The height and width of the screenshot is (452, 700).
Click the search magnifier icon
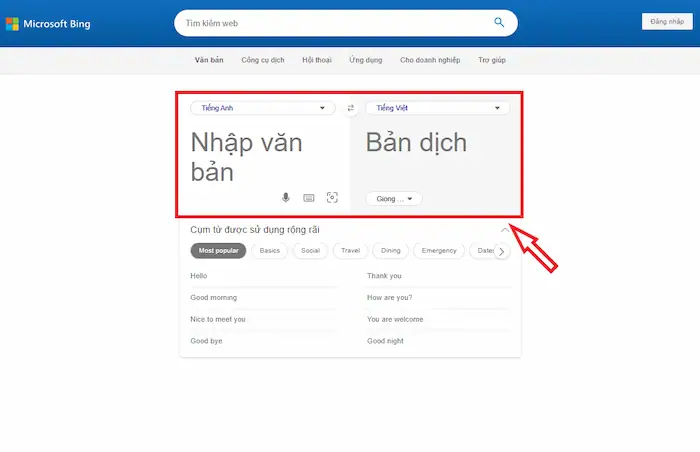point(499,22)
